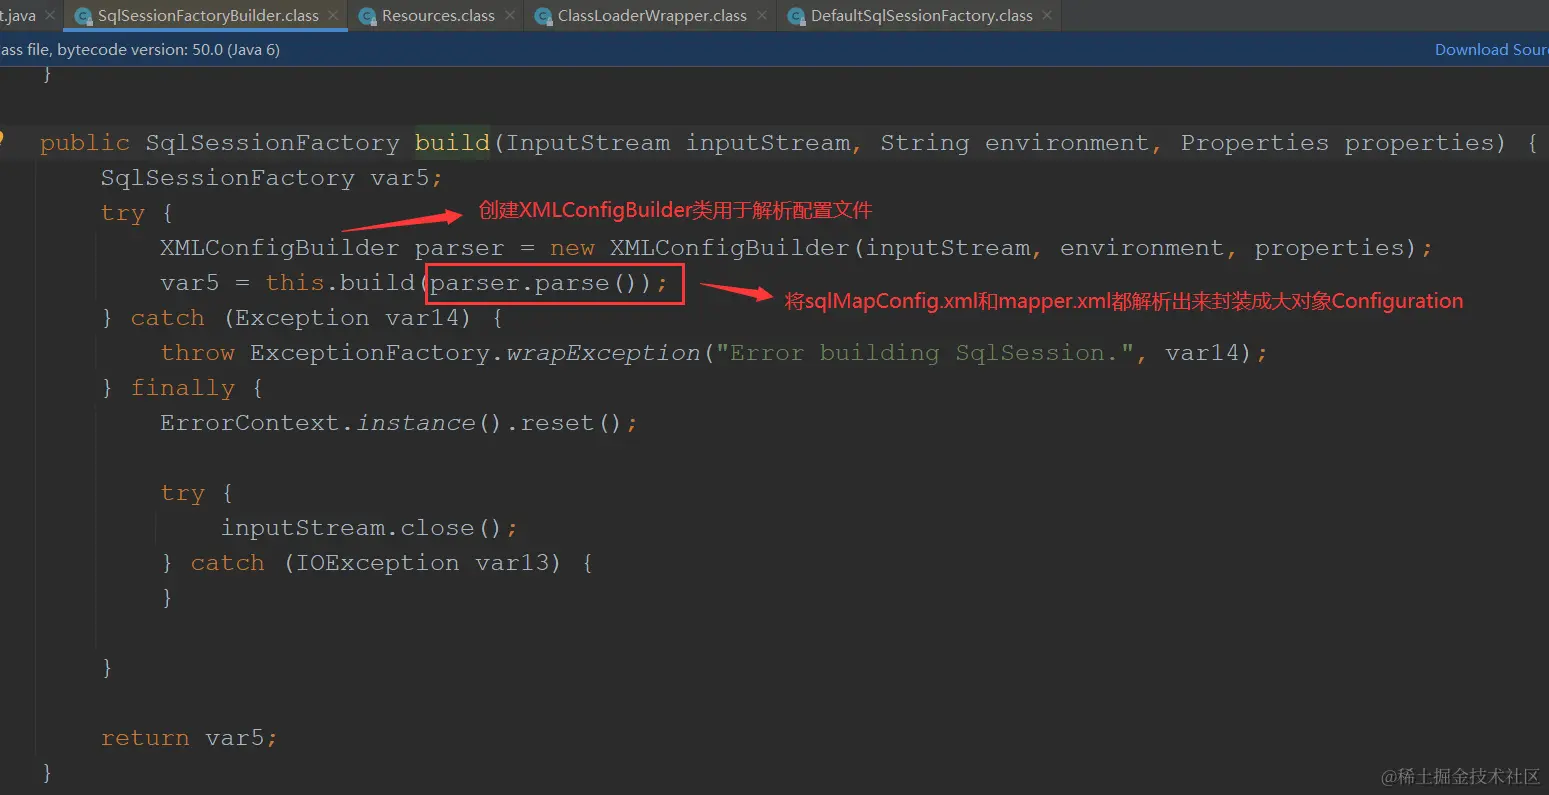Close the DefaultSqlSessionFactory.class tab

tap(1047, 16)
